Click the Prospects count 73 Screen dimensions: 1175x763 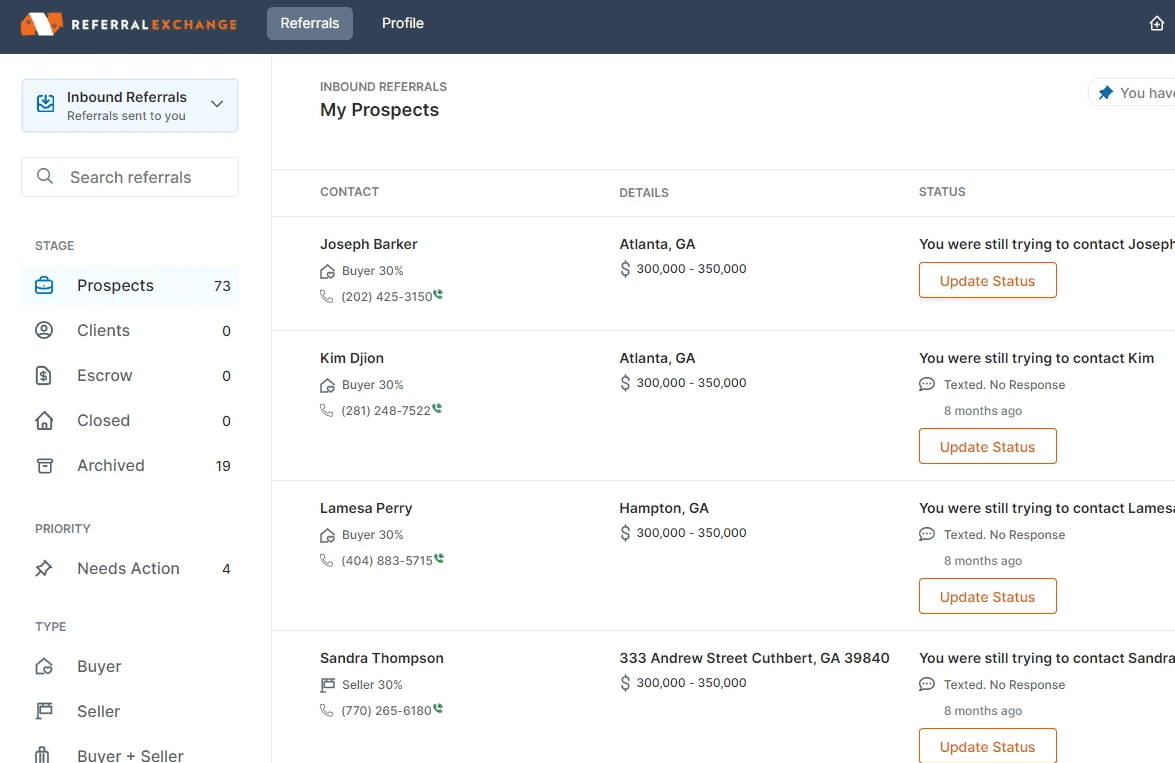pos(222,286)
